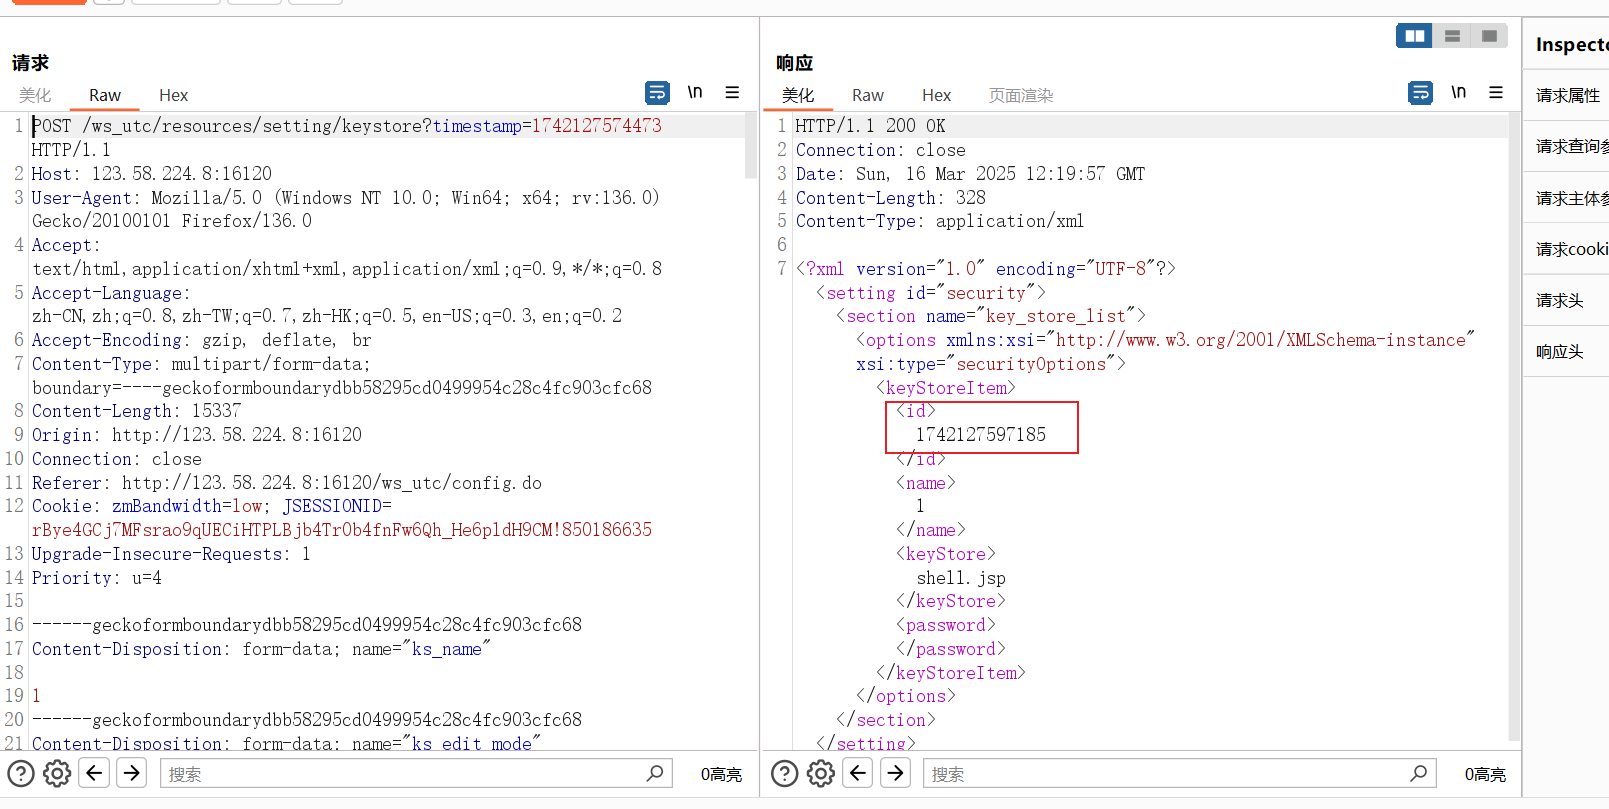Click the response Date header line
This screenshot has width=1609, height=809.
970,174
